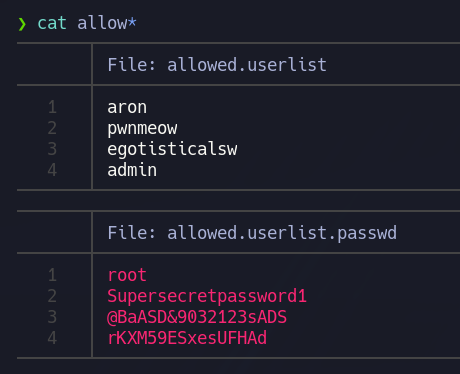Click the 'File: allowed.userlist' header
Screen dimensions: 460x374
217,65
